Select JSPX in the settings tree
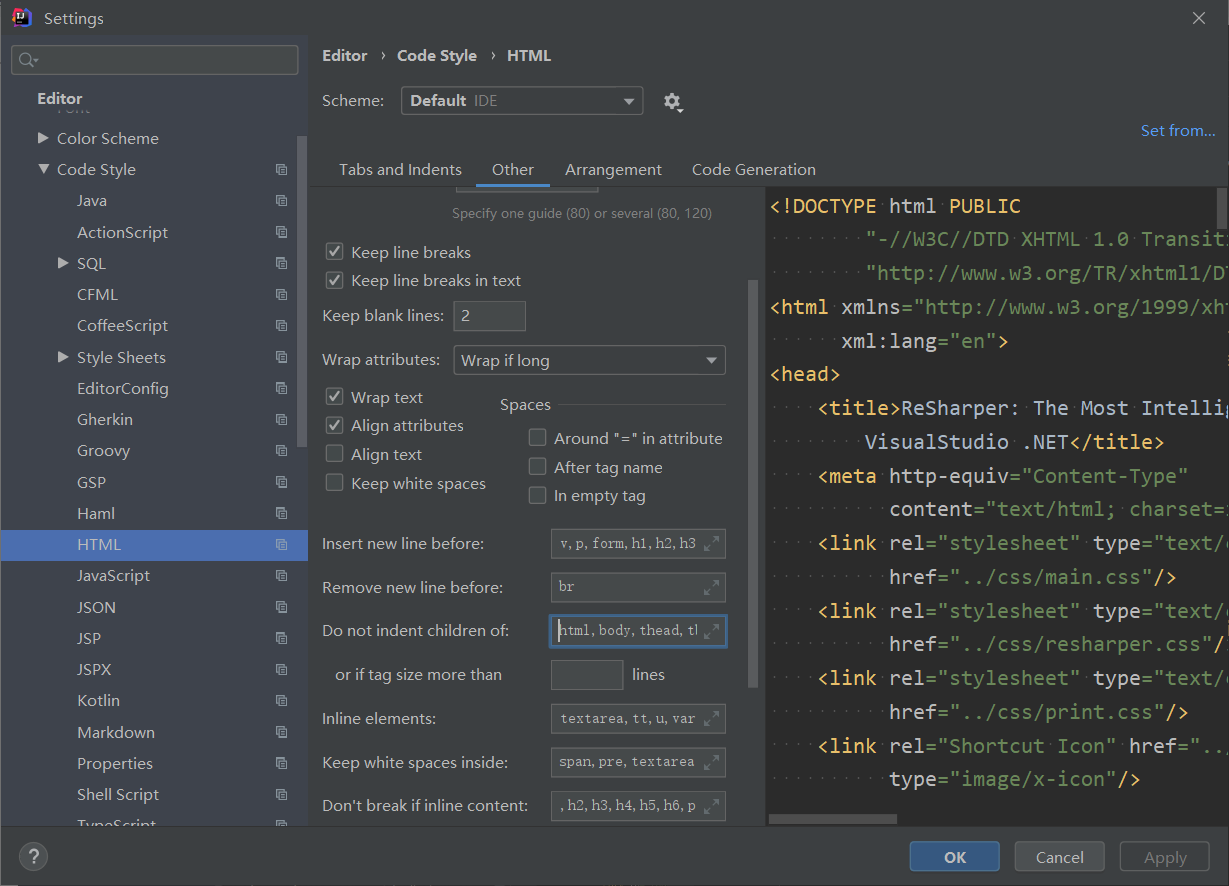 (94, 670)
